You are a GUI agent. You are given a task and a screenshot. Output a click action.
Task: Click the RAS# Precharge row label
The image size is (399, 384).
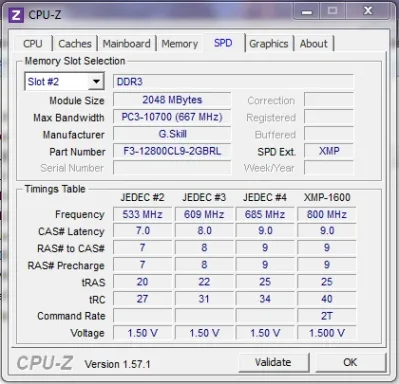pyautogui.click(x=66, y=266)
